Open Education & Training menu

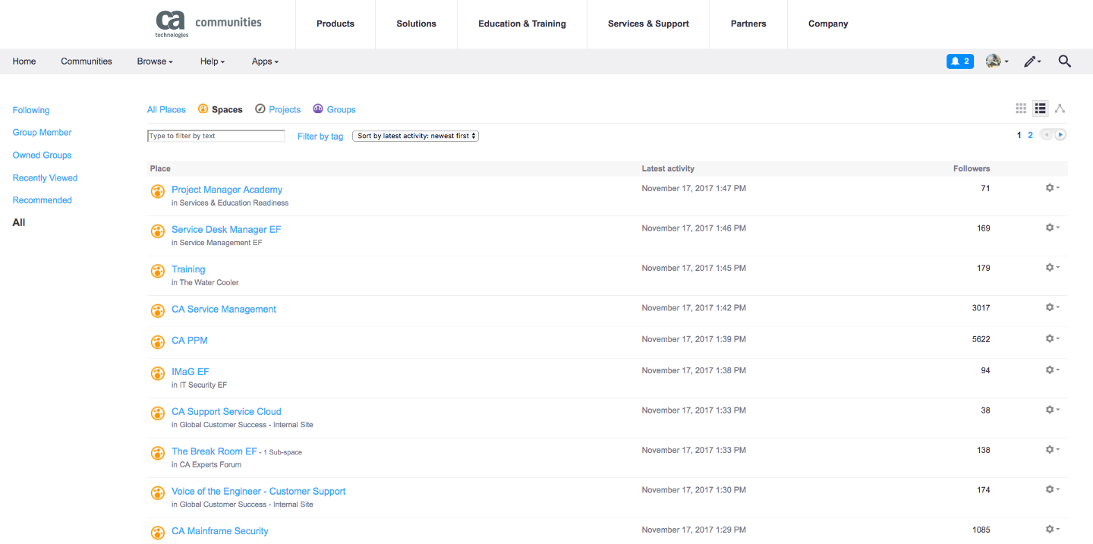click(522, 24)
